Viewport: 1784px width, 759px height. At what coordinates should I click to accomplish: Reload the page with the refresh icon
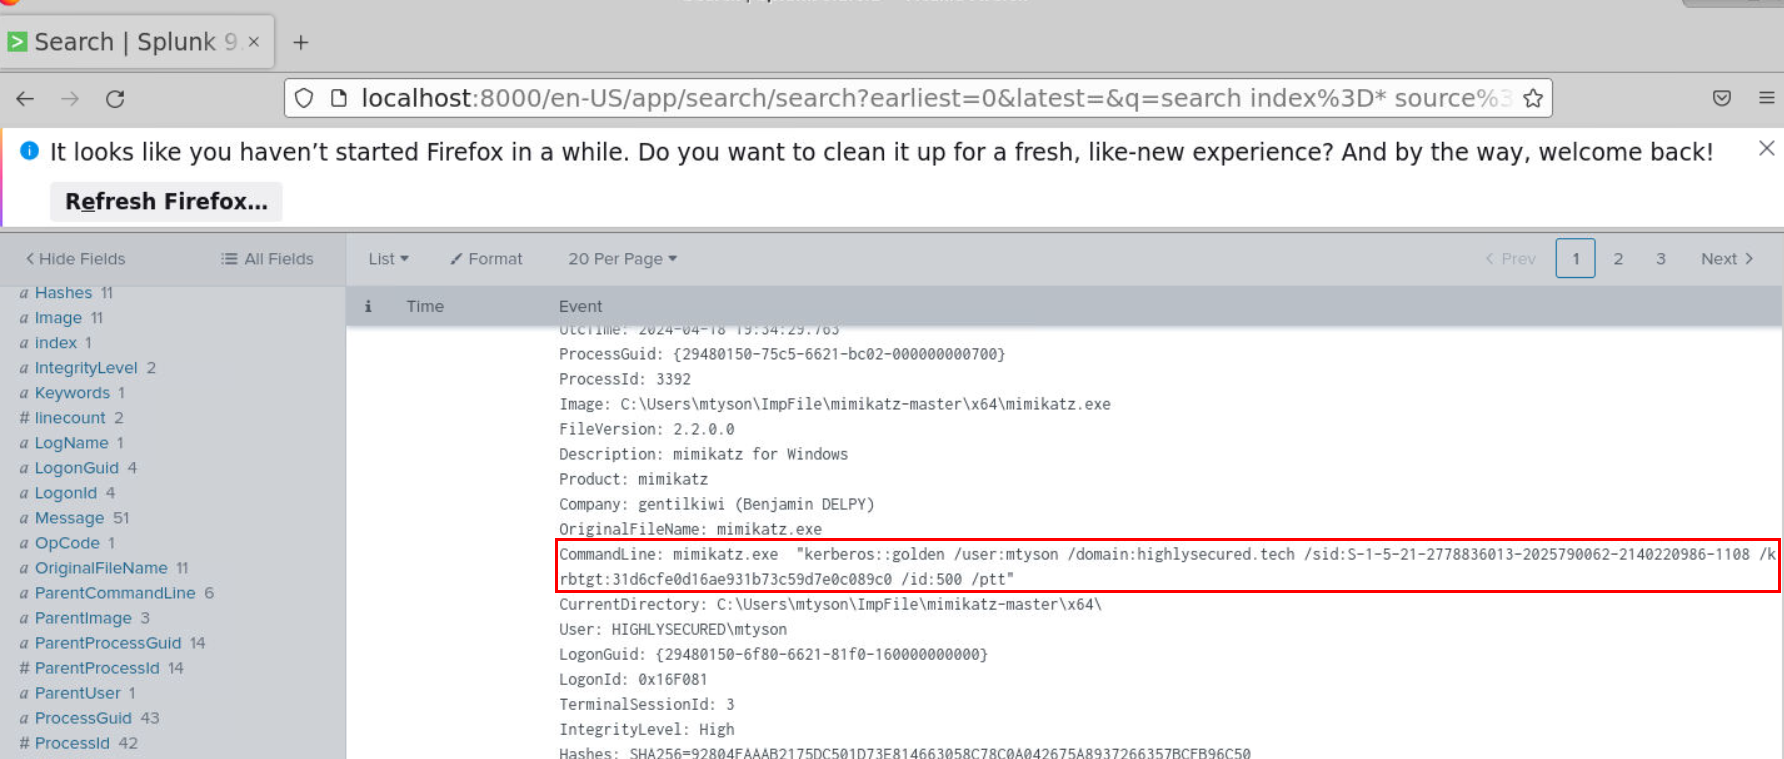(115, 98)
